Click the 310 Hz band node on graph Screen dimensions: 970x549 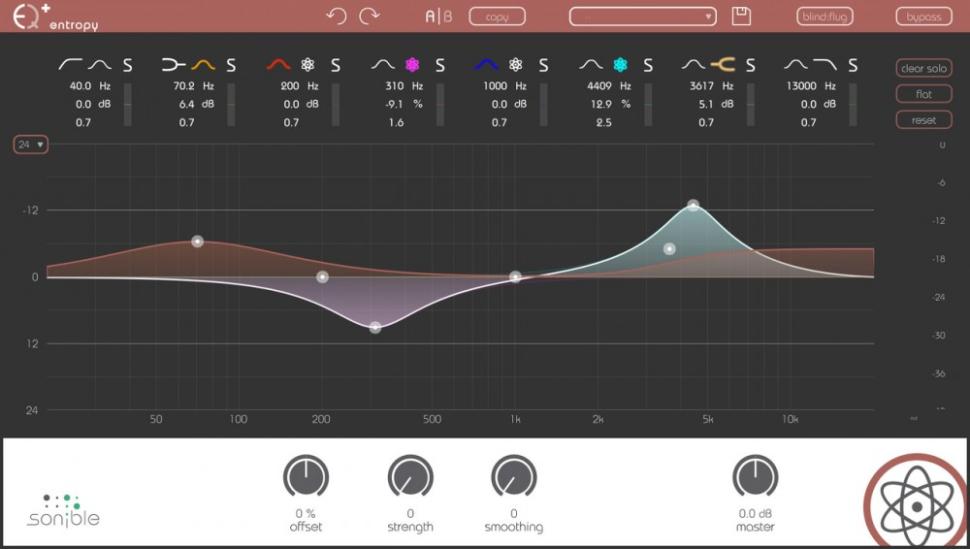coord(375,327)
